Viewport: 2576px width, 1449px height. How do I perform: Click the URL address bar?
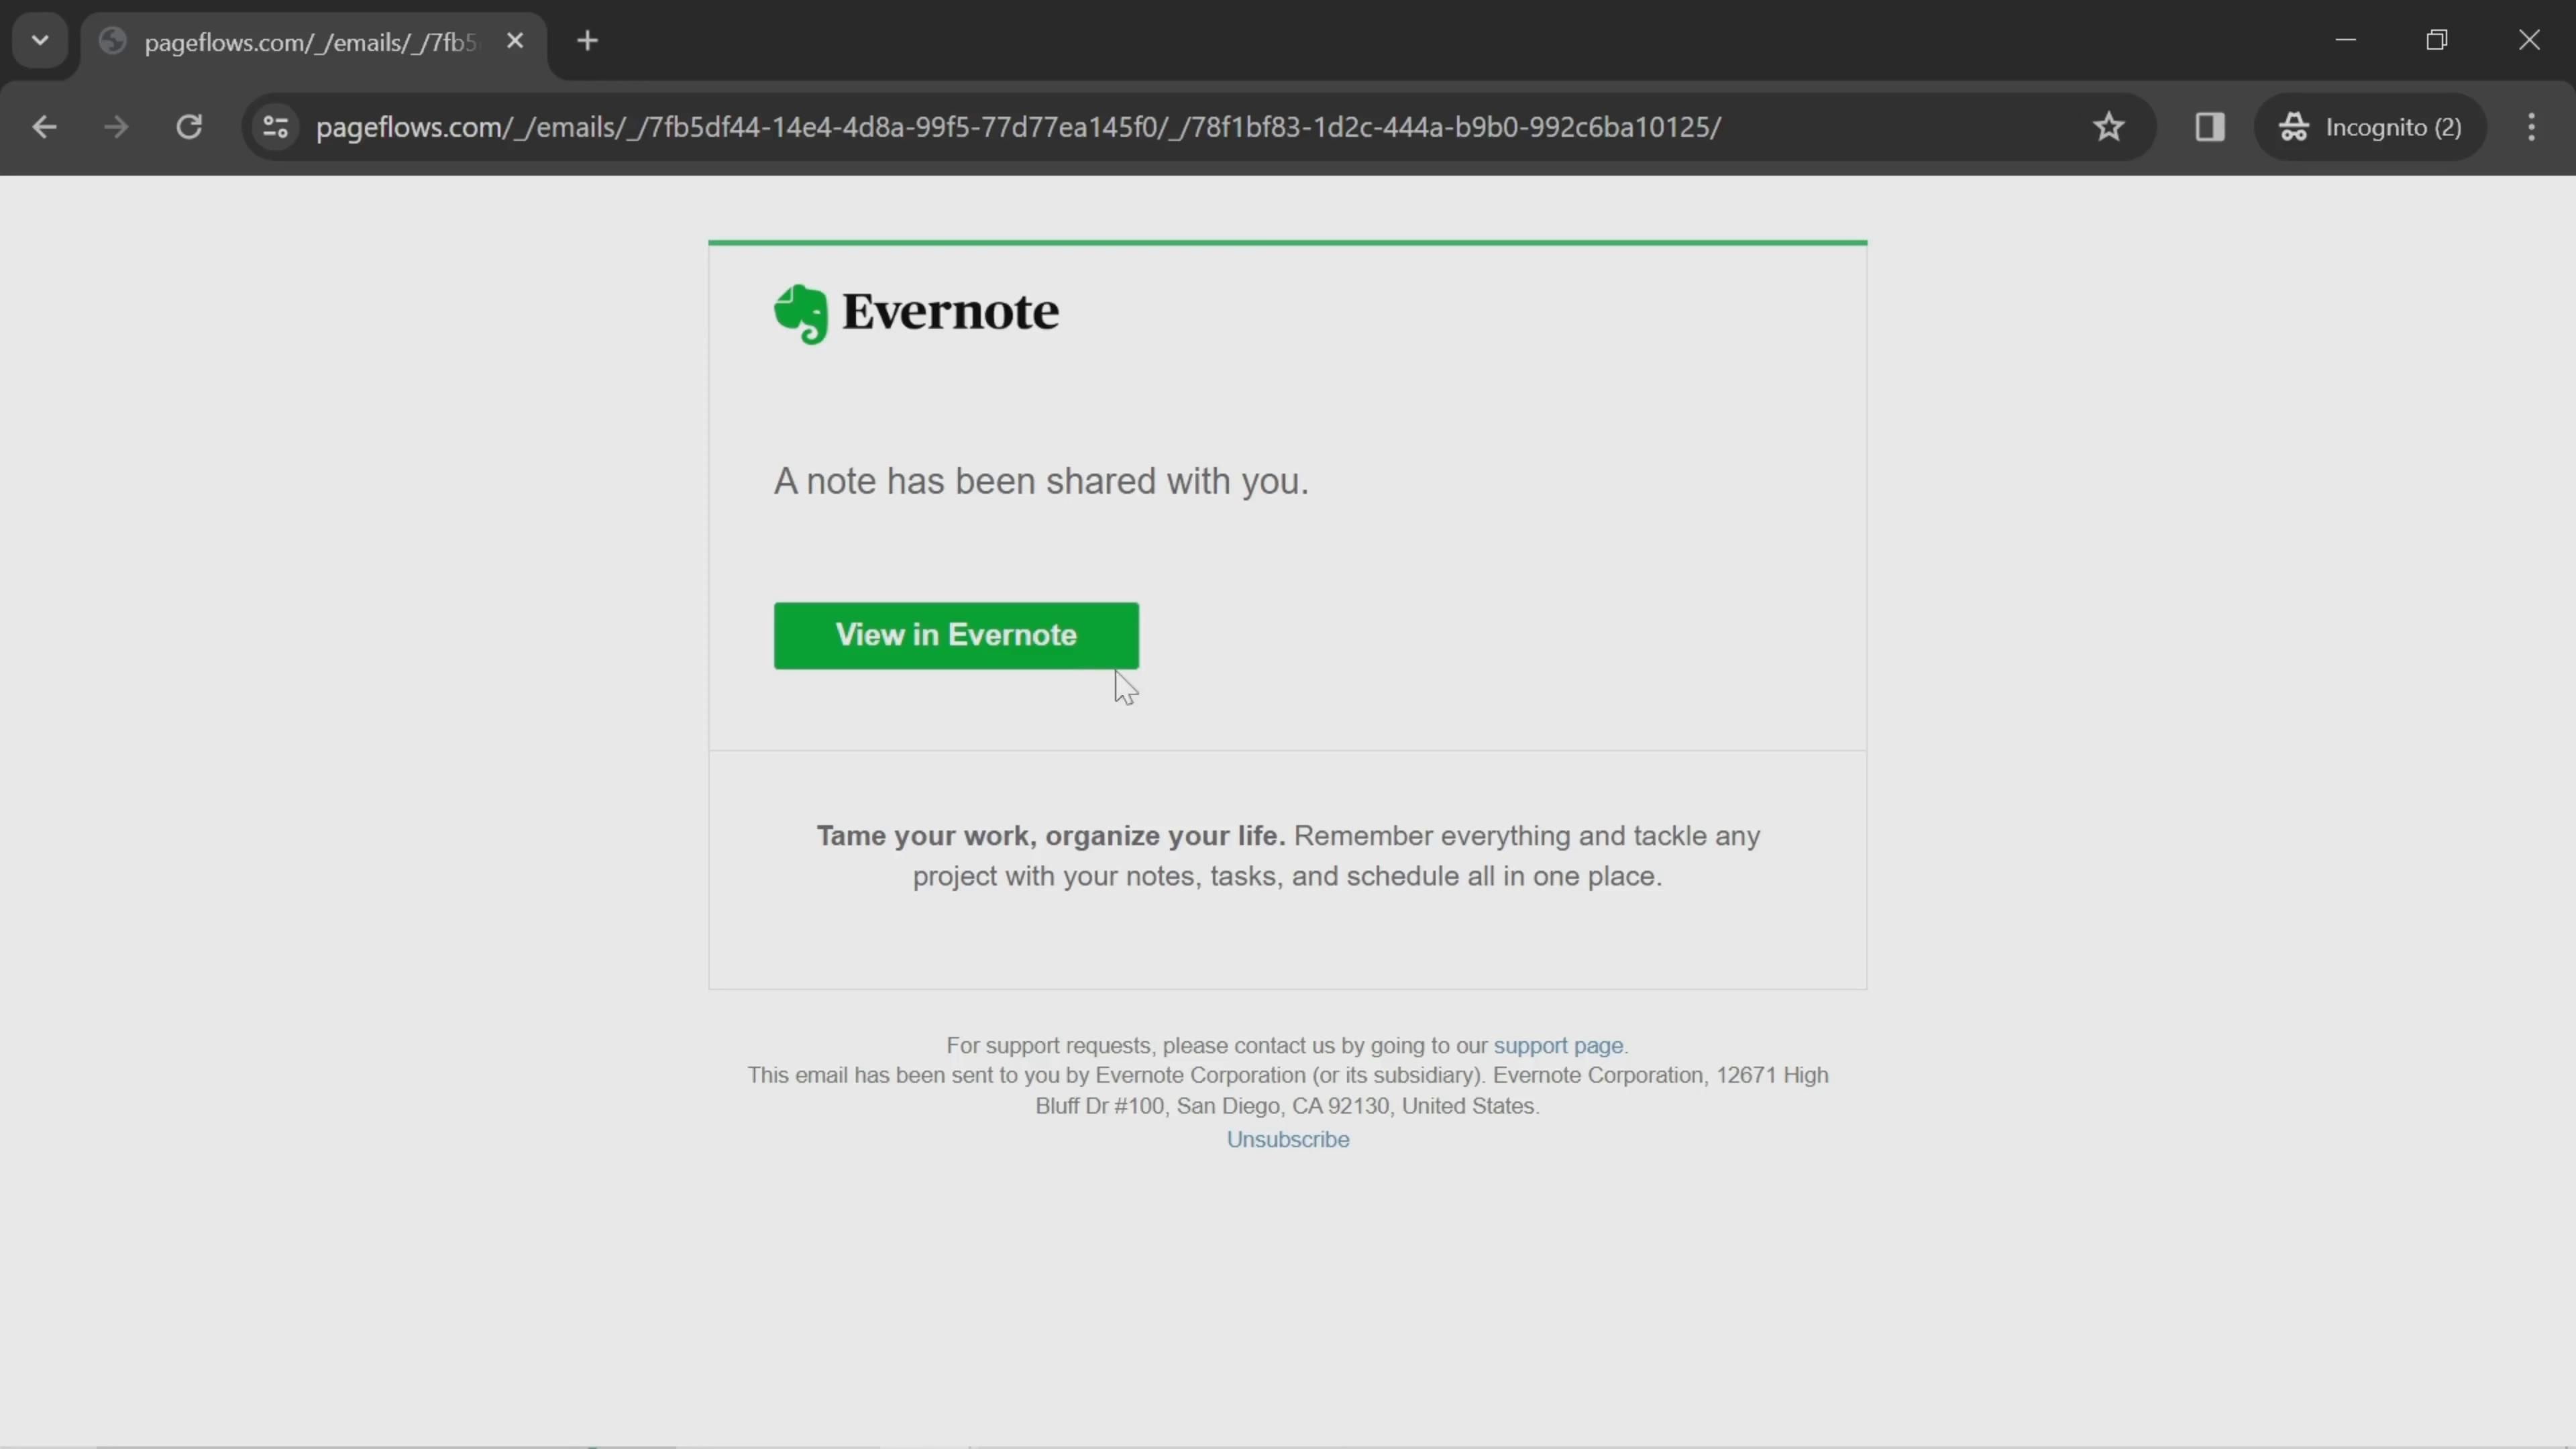point(1018,127)
